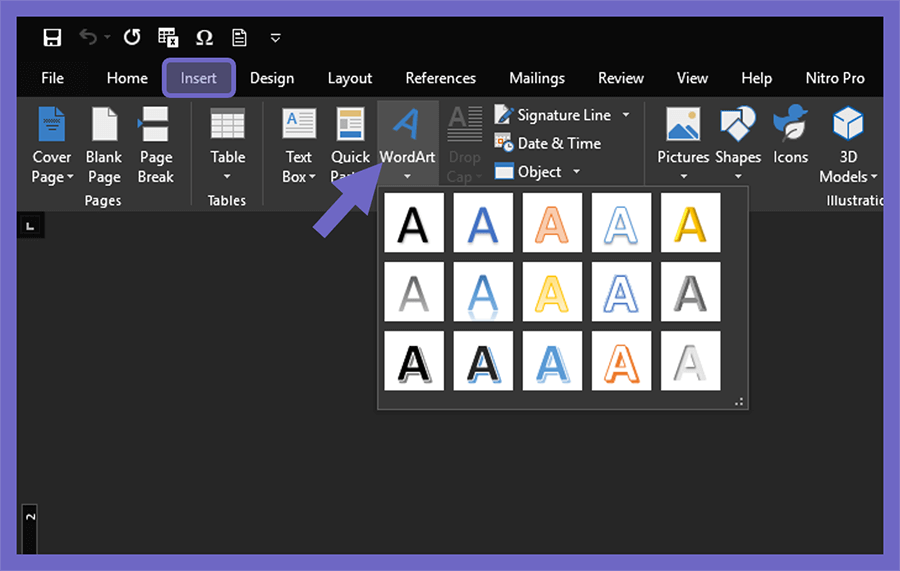The height and width of the screenshot is (571, 900).
Task: Switch to the Review tab
Action: (x=620, y=78)
